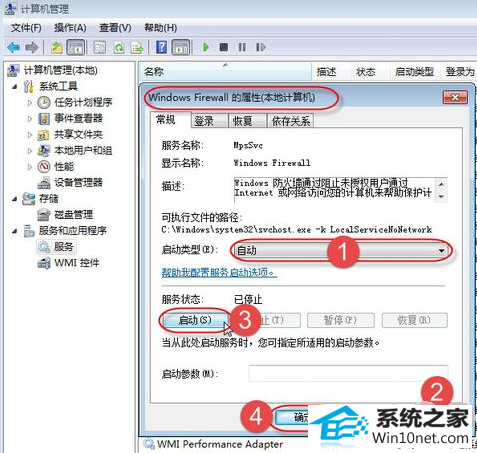The height and width of the screenshot is (453, 477).
Task: Click the Shared Folders tree icon
Action: point(44,135)
